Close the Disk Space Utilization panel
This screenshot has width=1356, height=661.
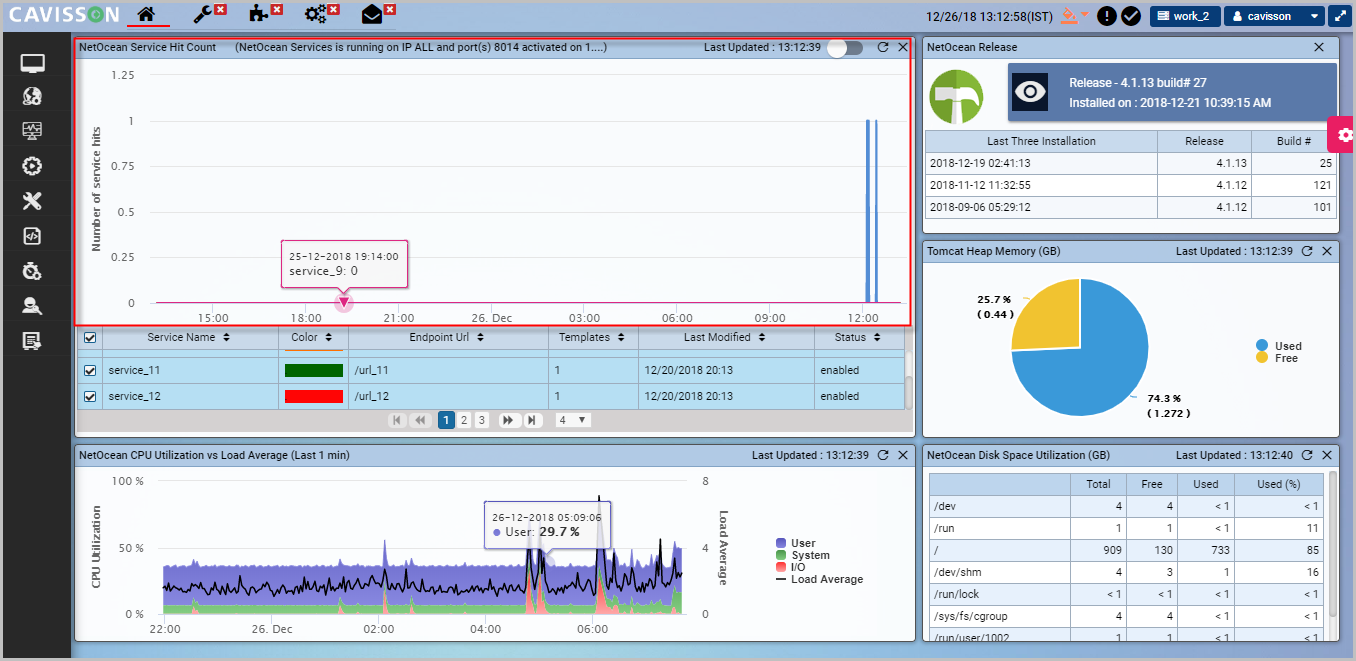click(1325, 455)
